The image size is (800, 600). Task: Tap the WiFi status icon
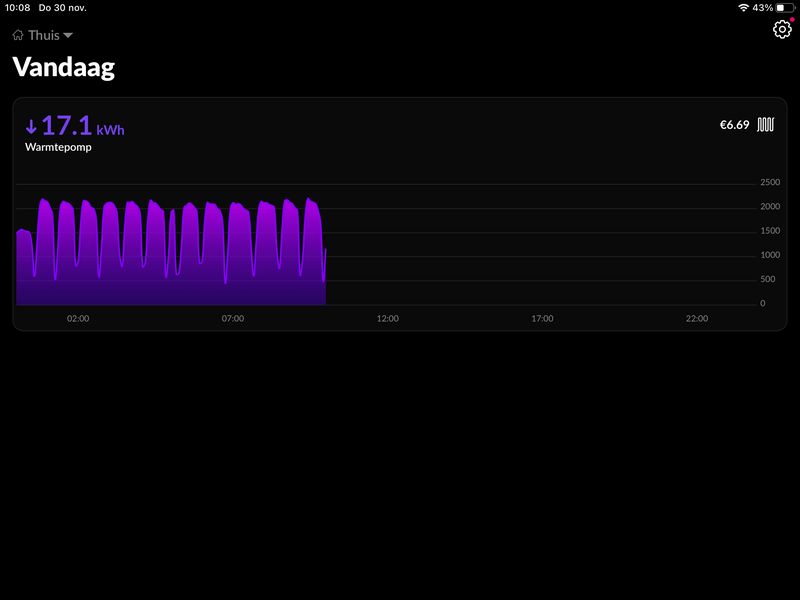point(743,8)
